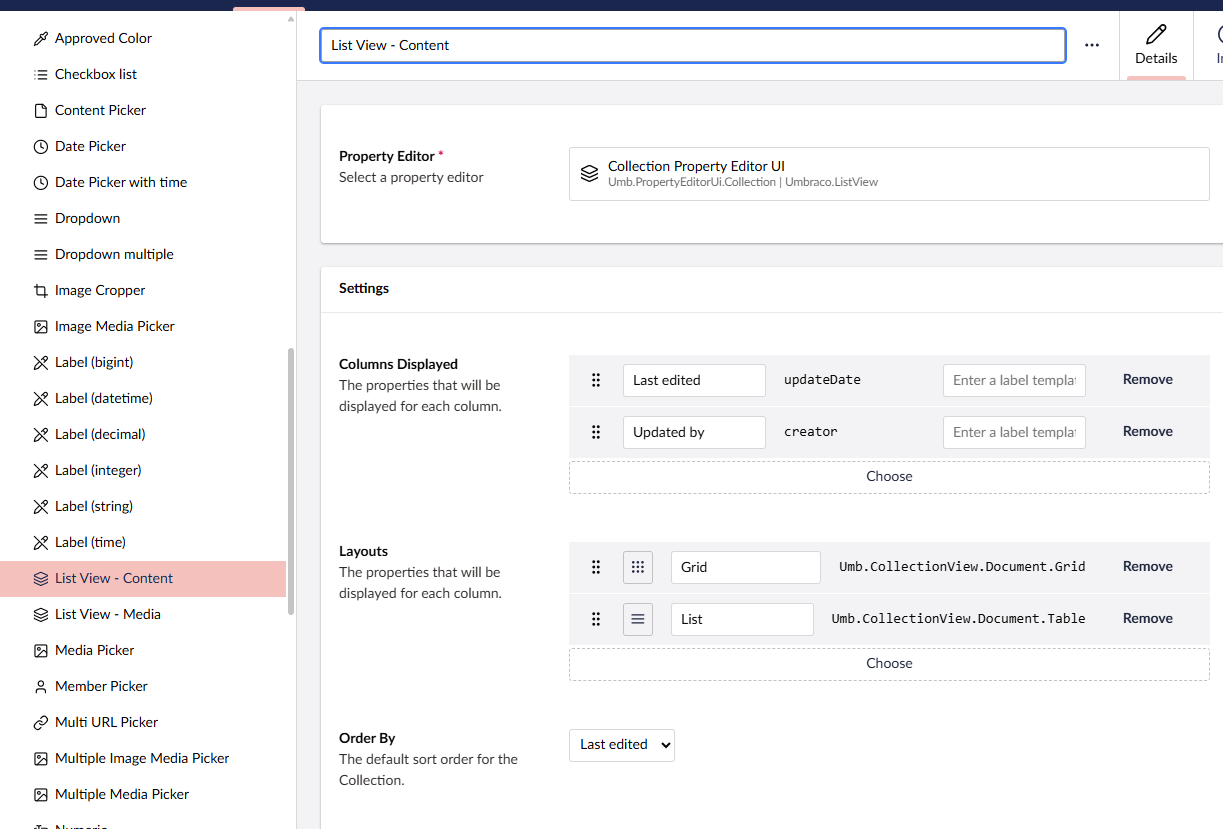Screen dimensions: 1223x829
Task: Click the Image Cropper crop icon
Action: (41, 290)
